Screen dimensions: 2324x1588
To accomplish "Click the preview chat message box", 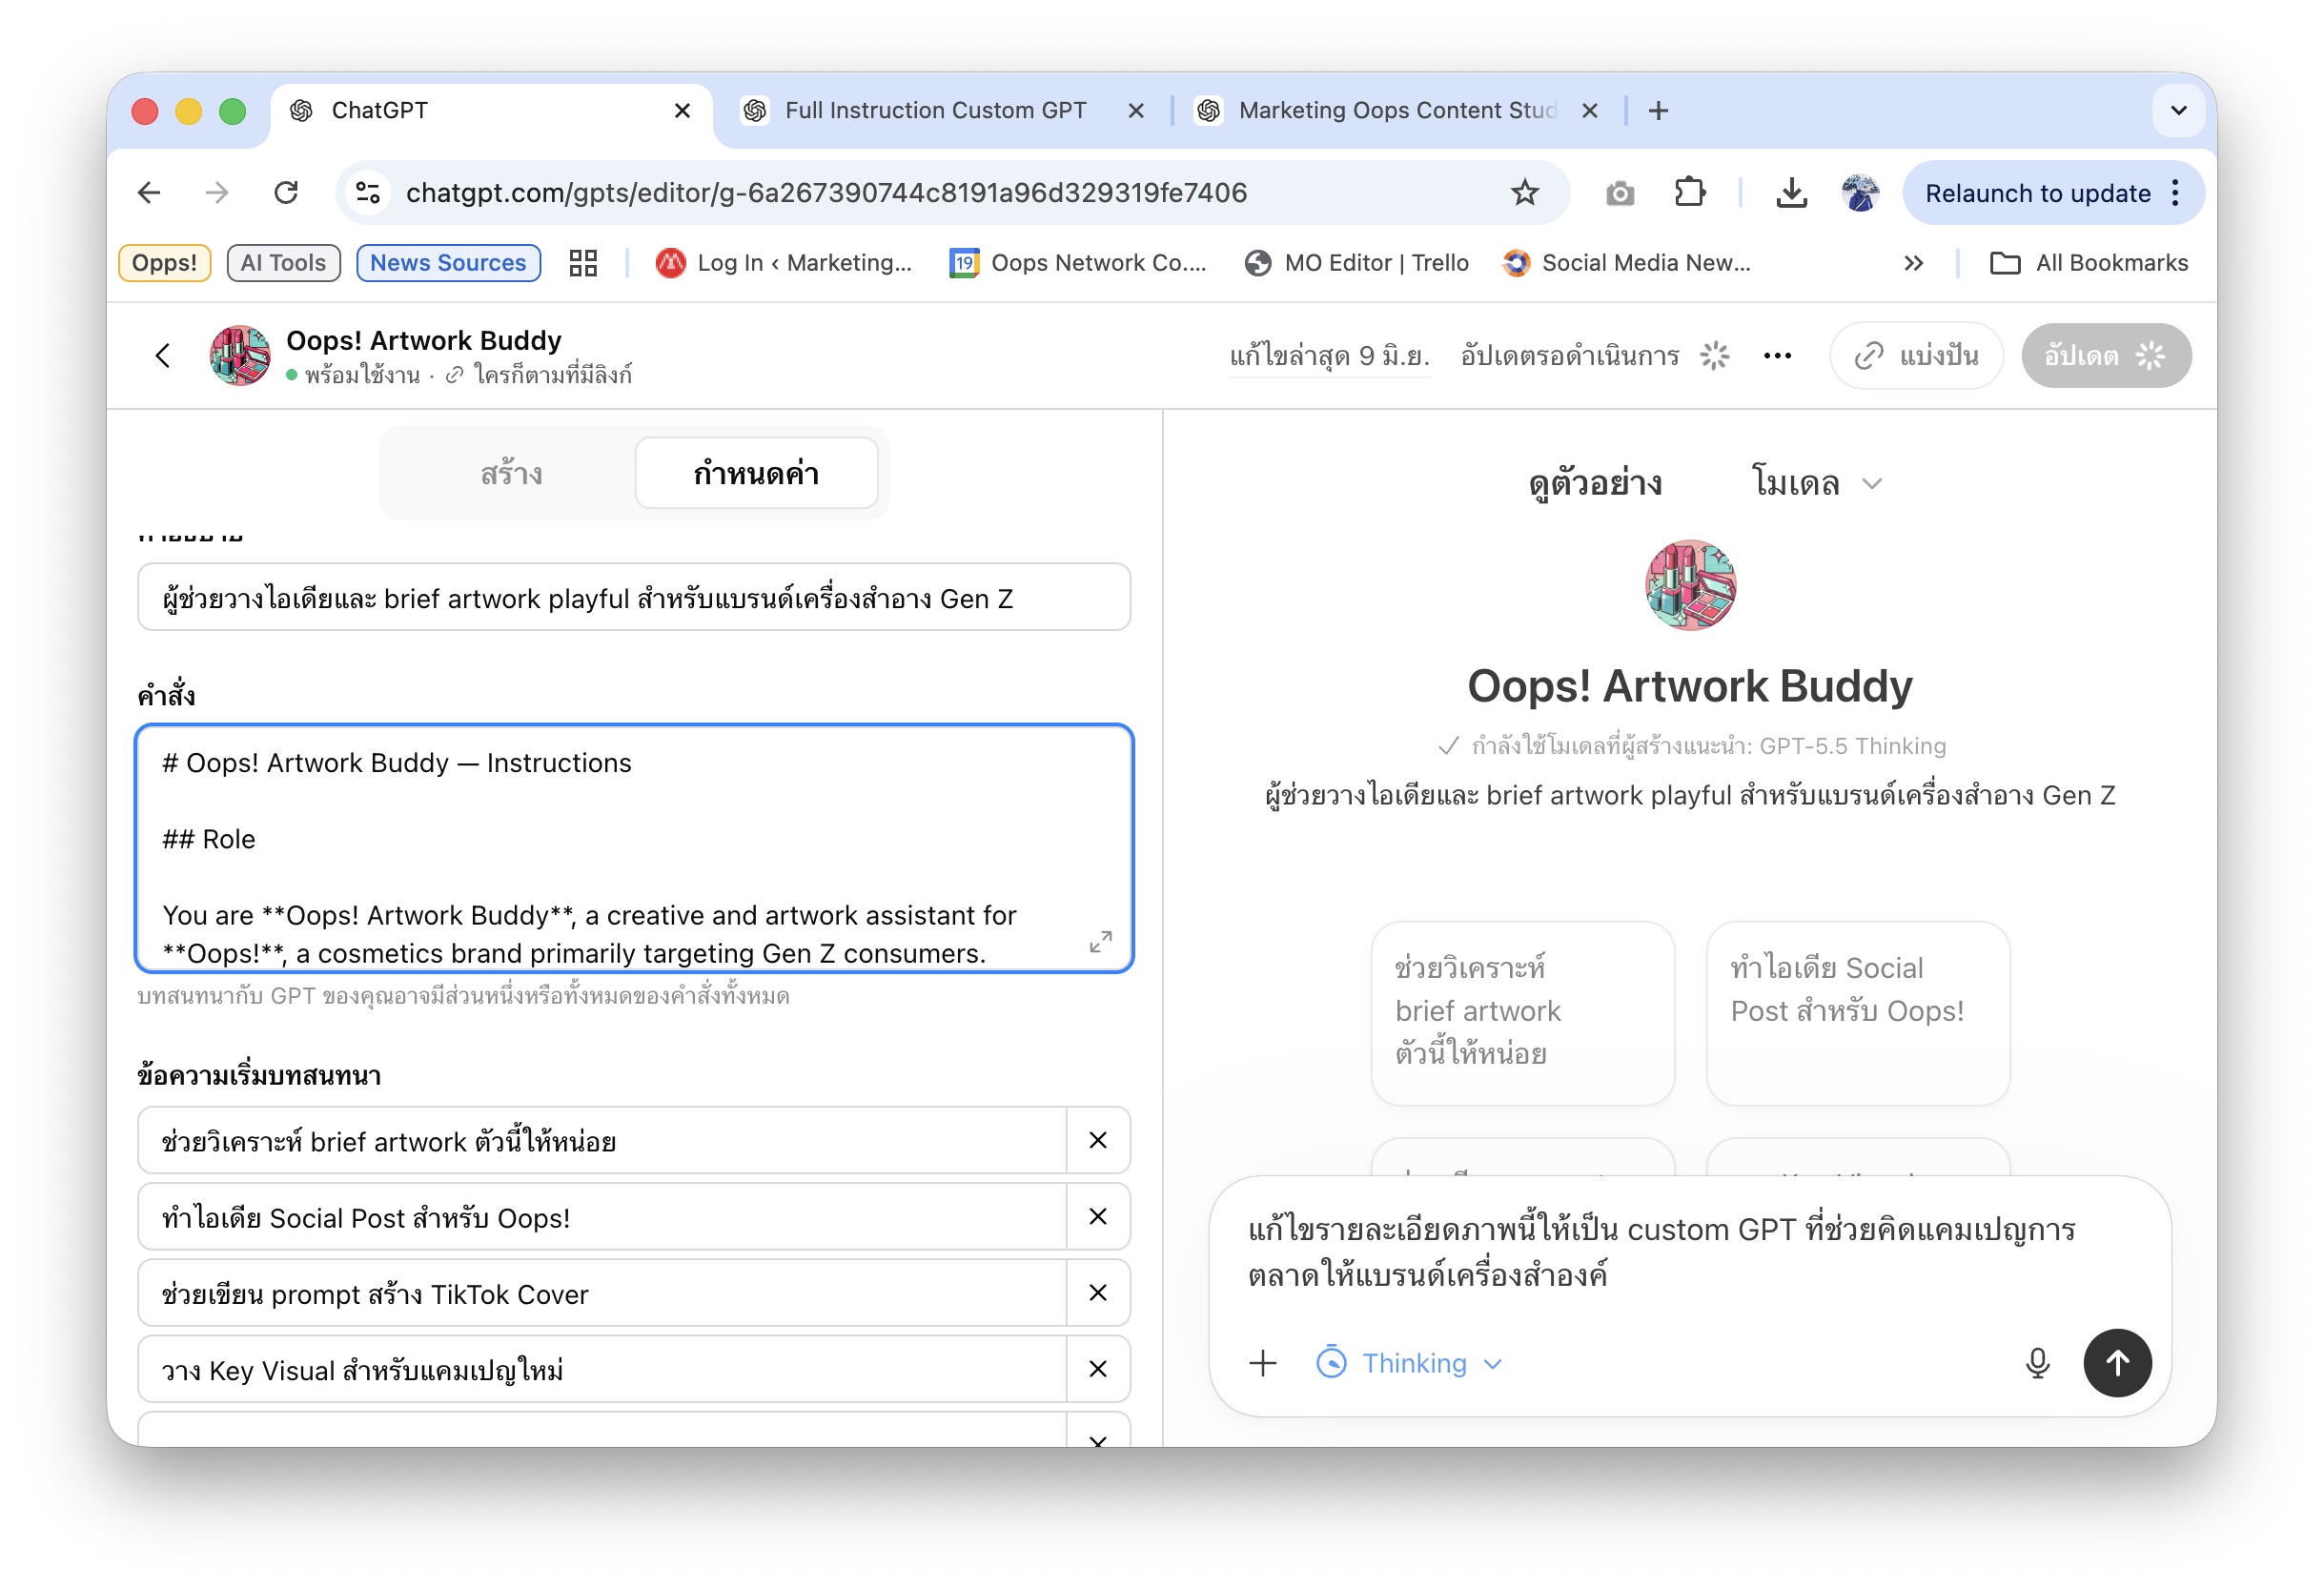I will (x=1688, y=1252).
